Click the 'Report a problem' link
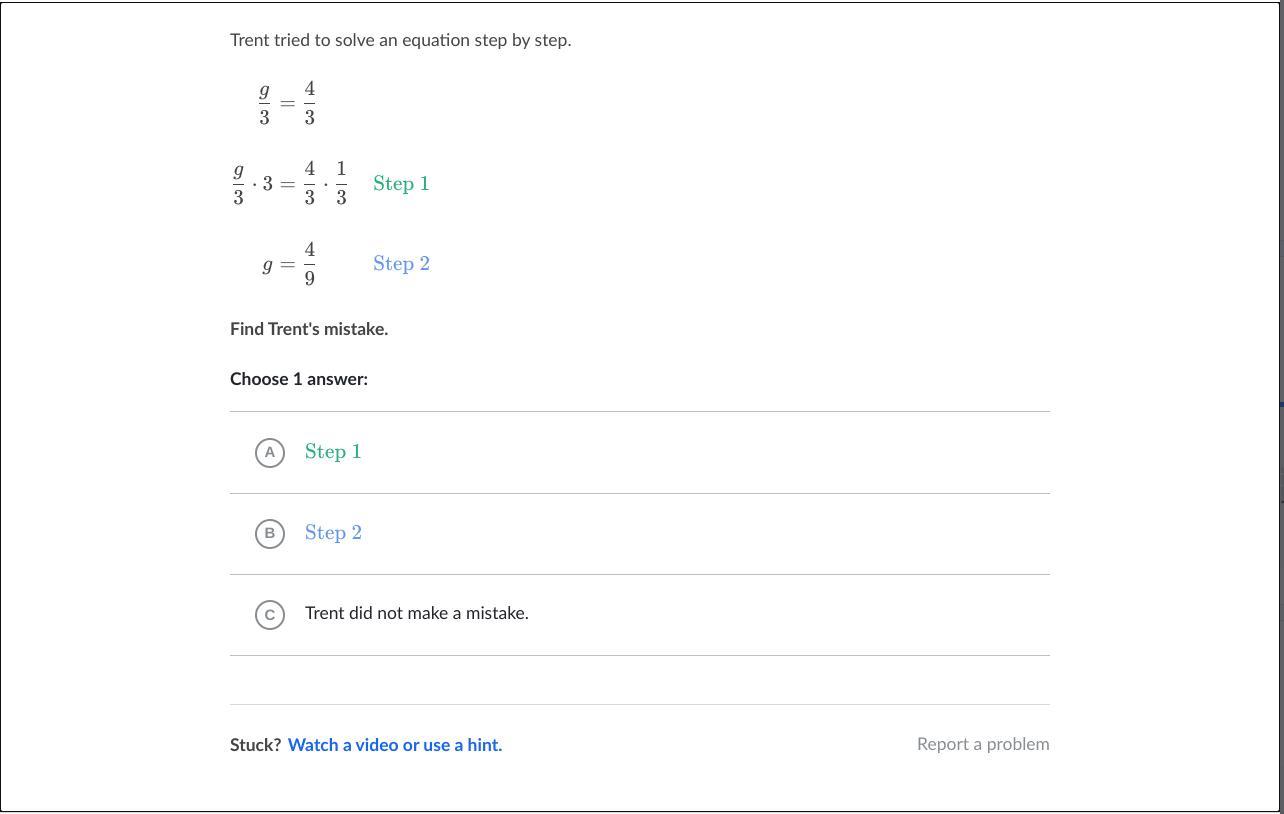1284x814 pixels. [983, 744]
